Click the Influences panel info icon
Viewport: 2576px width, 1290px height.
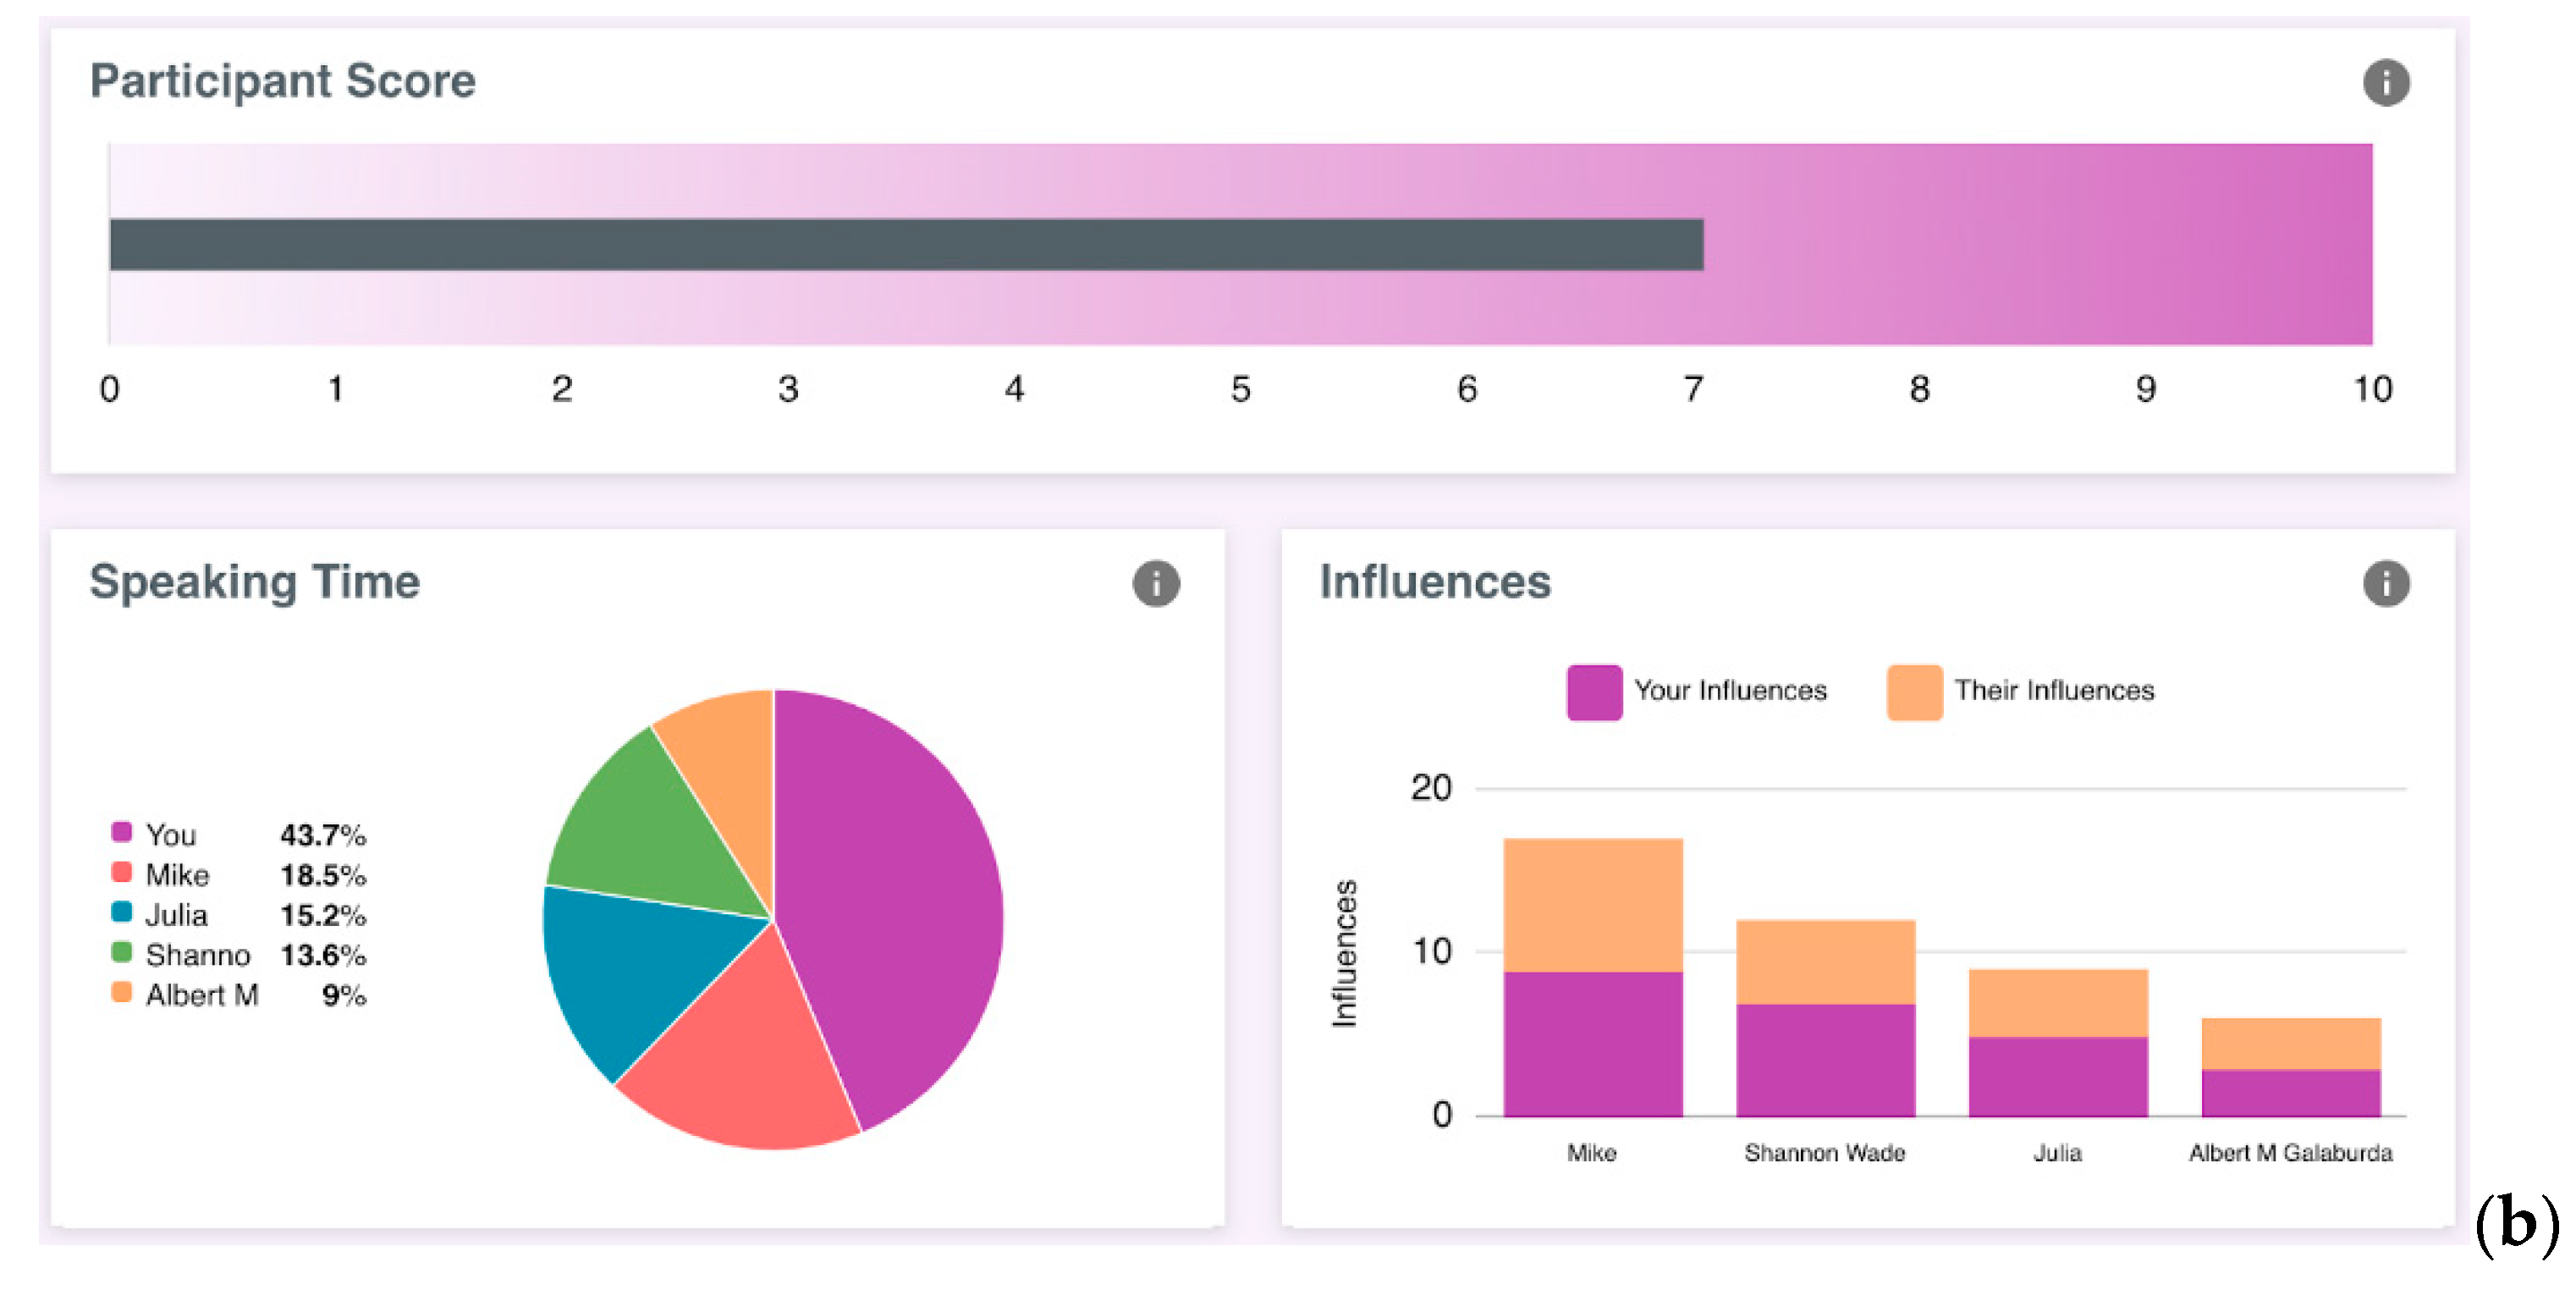[2385, 583]
